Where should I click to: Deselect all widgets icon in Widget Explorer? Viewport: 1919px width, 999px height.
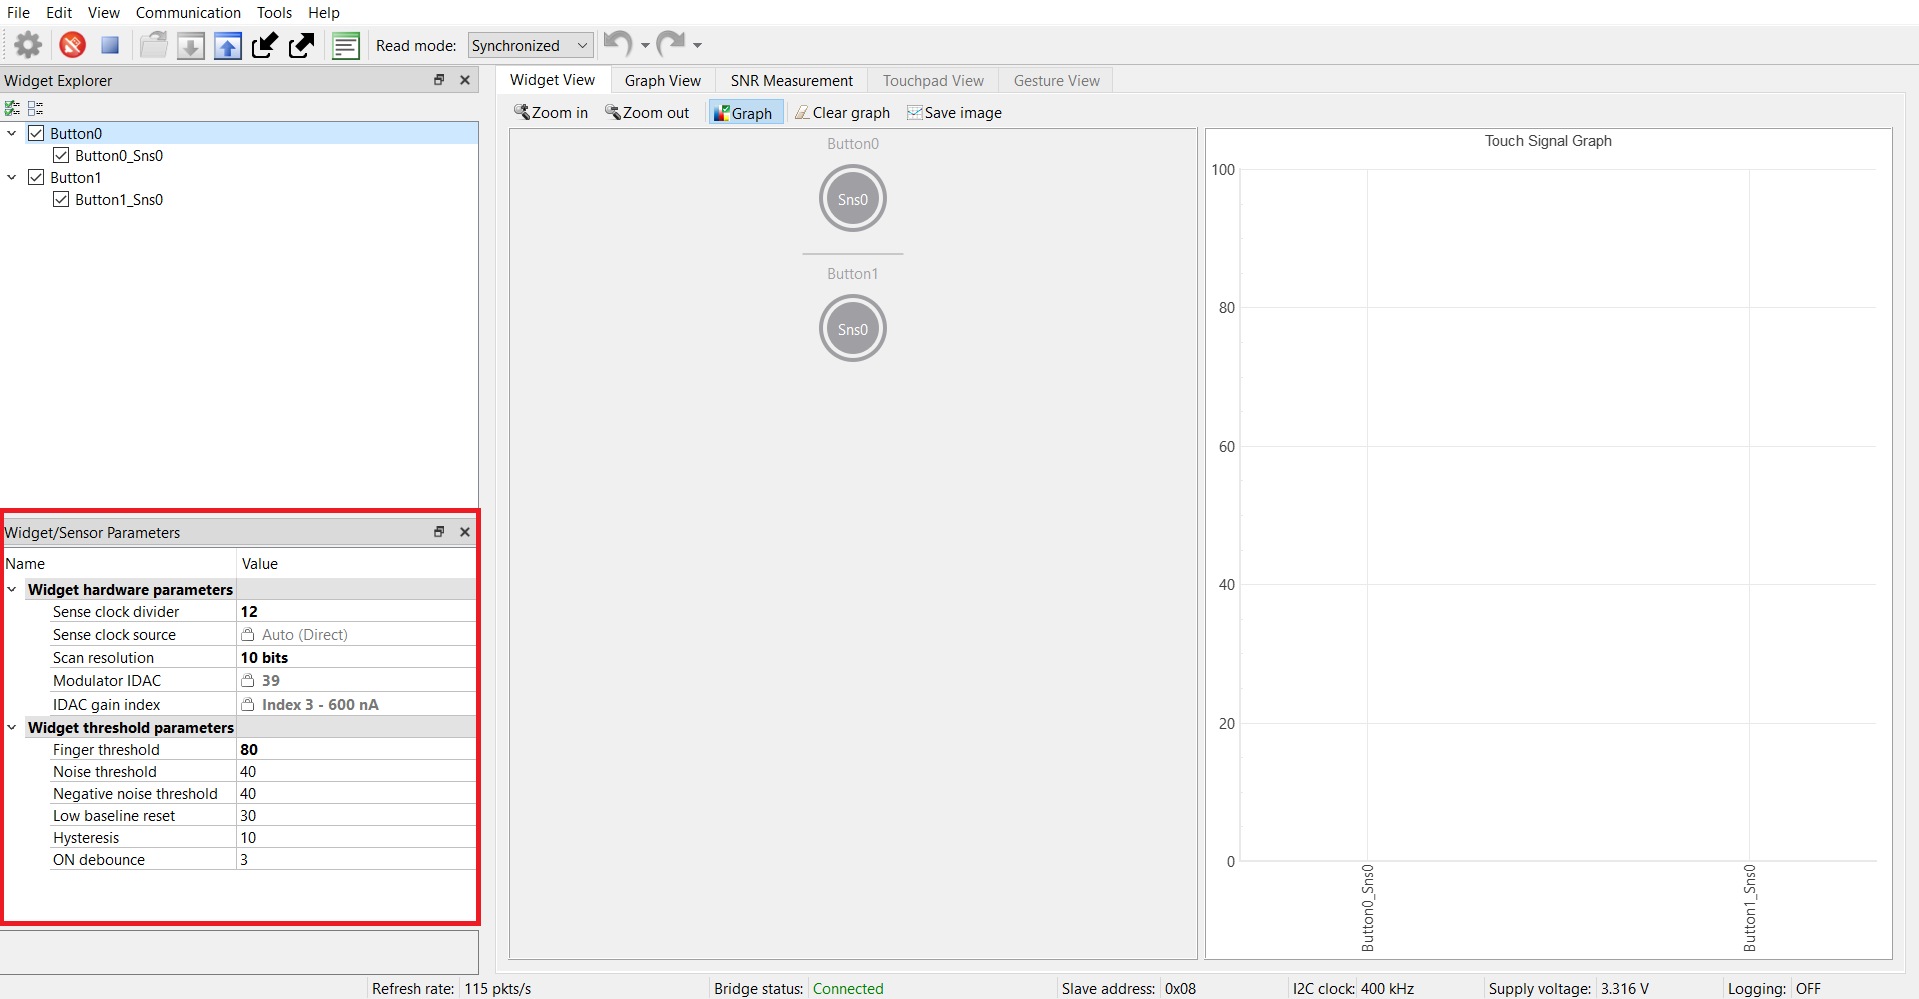point(36,108)
